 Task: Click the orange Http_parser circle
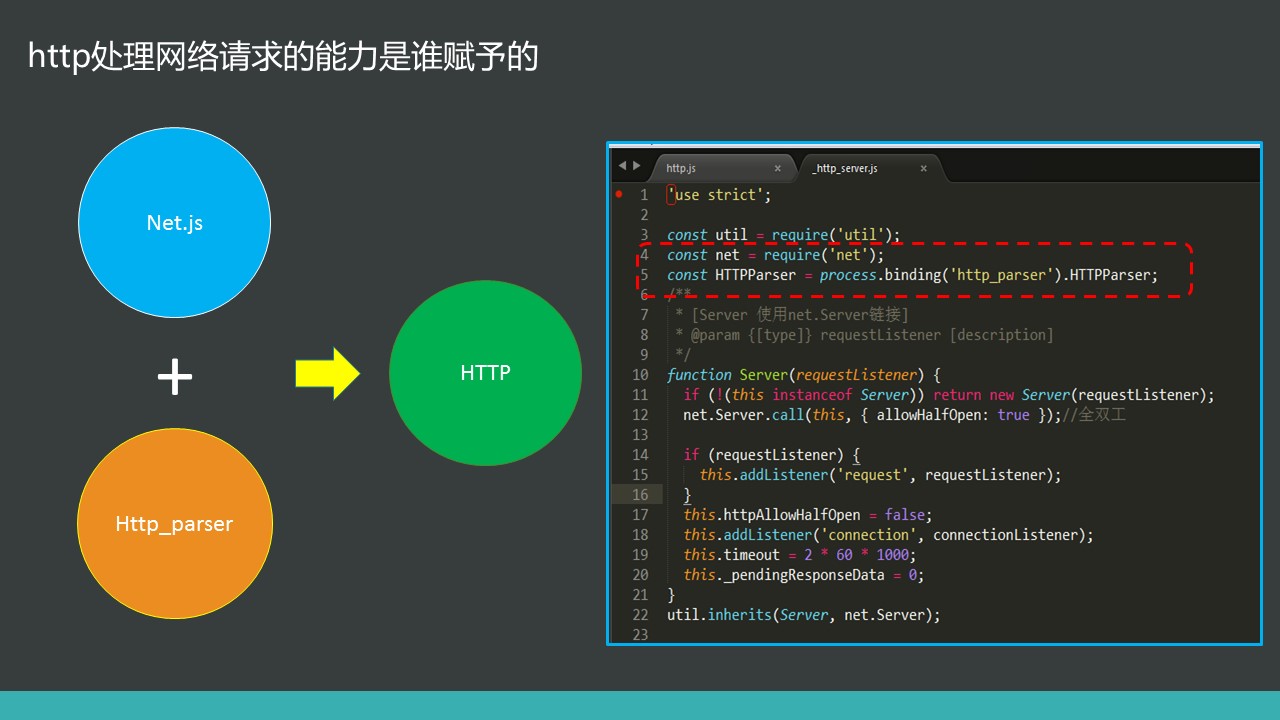click(x=174, y=523)
